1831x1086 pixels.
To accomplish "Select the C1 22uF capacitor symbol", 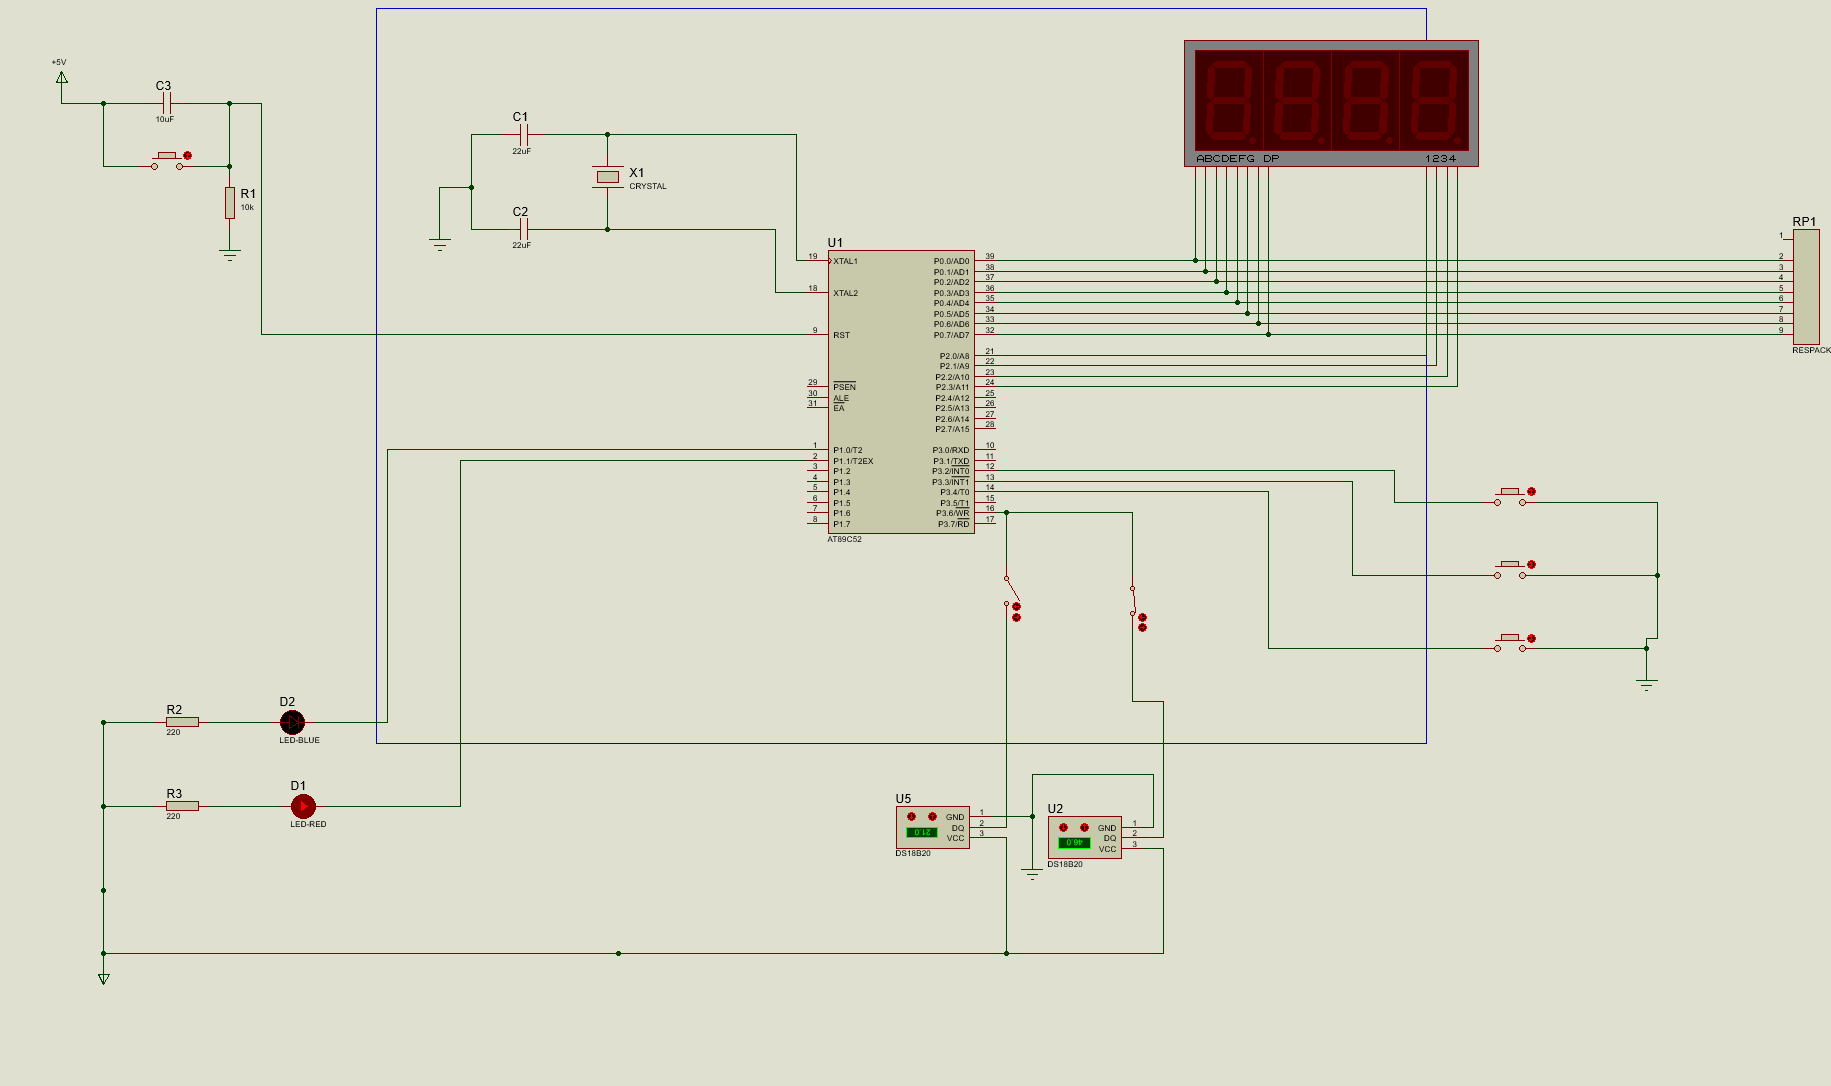I will [x=522, y=134].
